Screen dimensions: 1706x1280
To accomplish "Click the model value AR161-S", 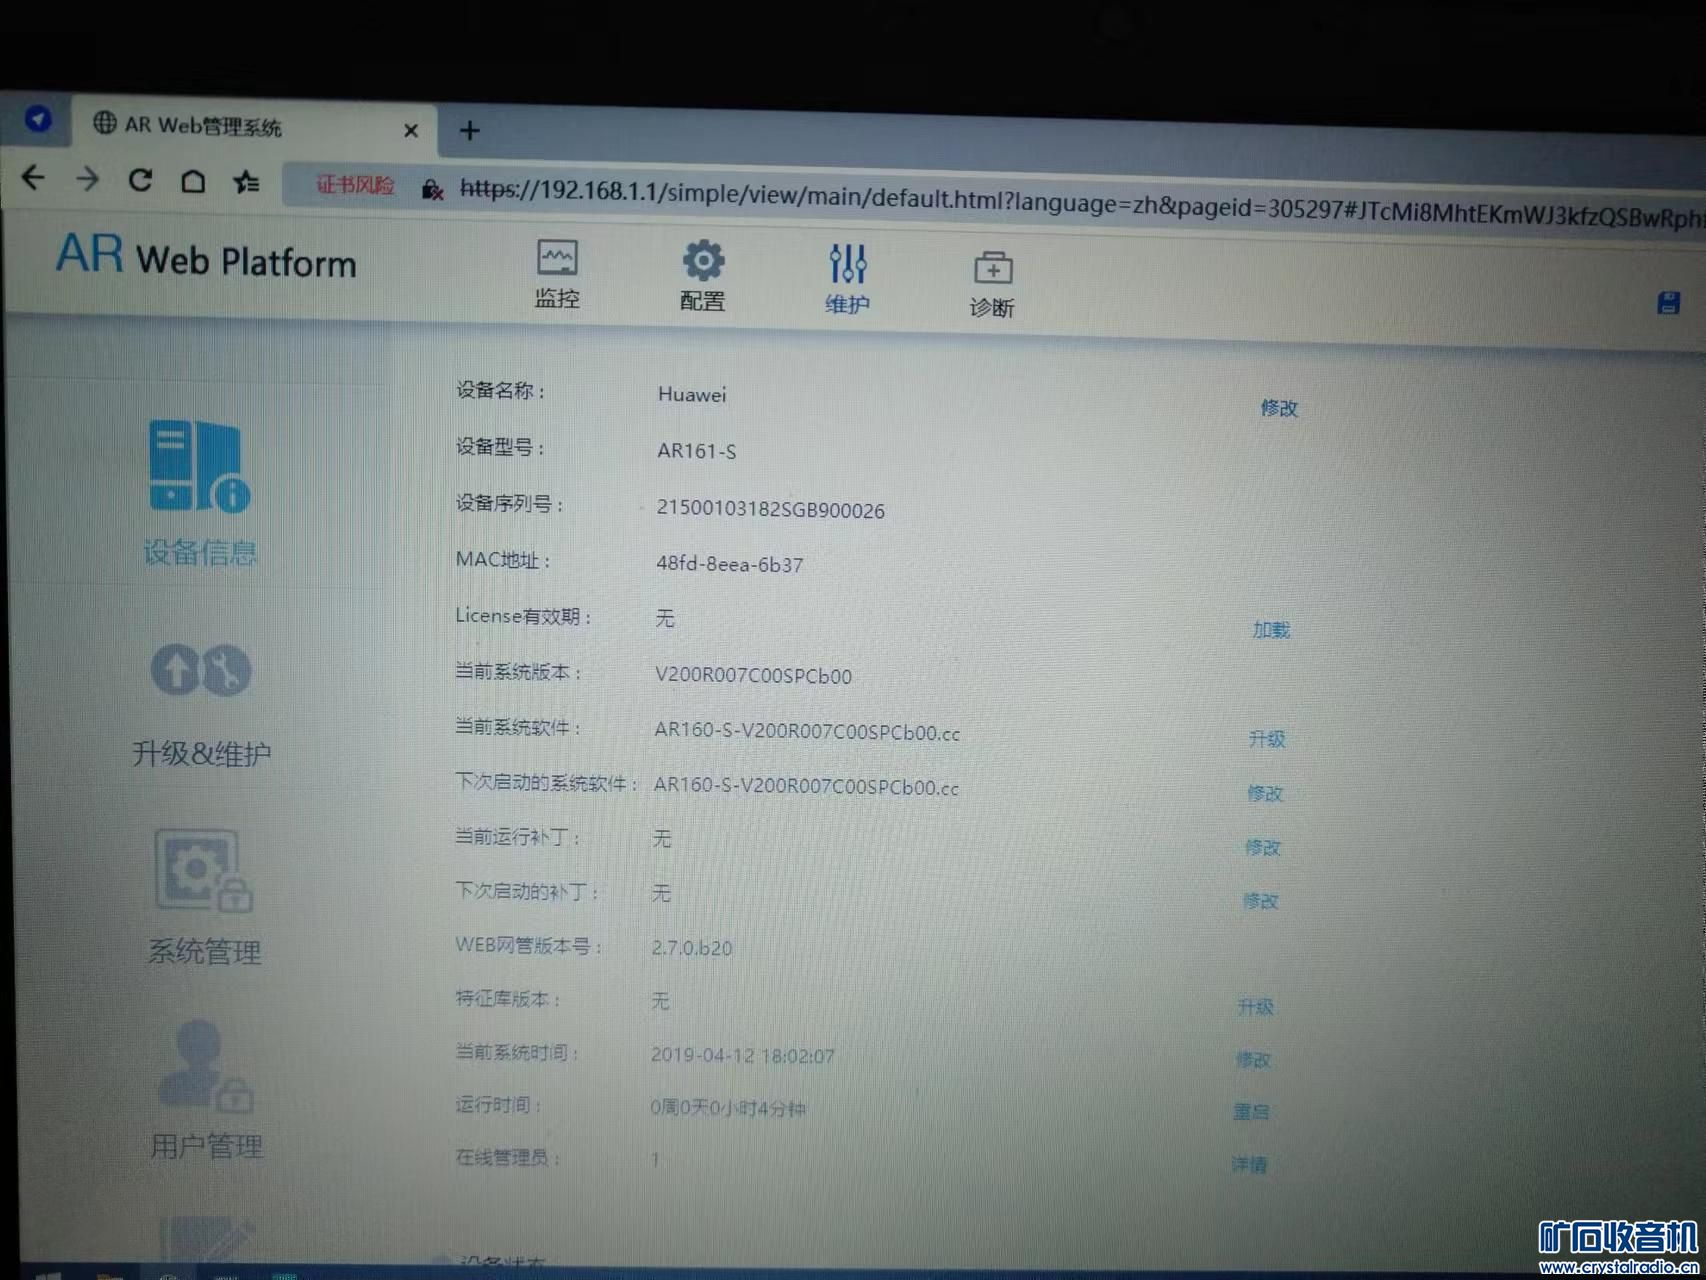I will click(696, 451).
